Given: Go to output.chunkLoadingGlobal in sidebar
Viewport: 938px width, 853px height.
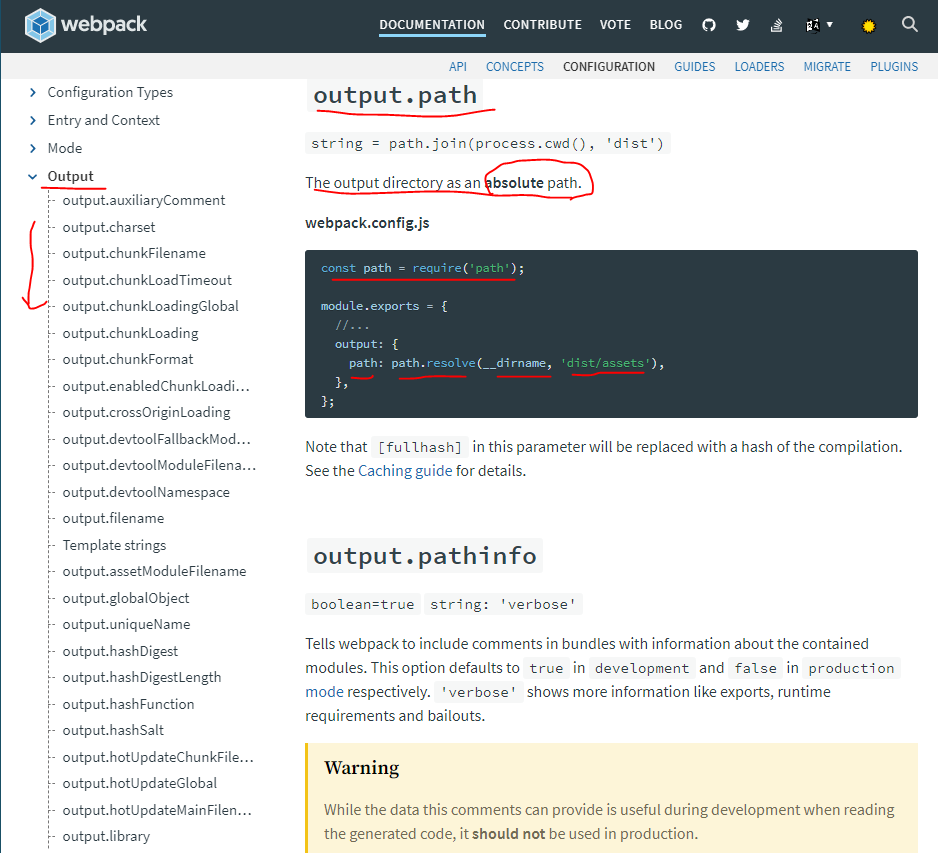Looking at the screenshot, I should [x=150, y=306].
